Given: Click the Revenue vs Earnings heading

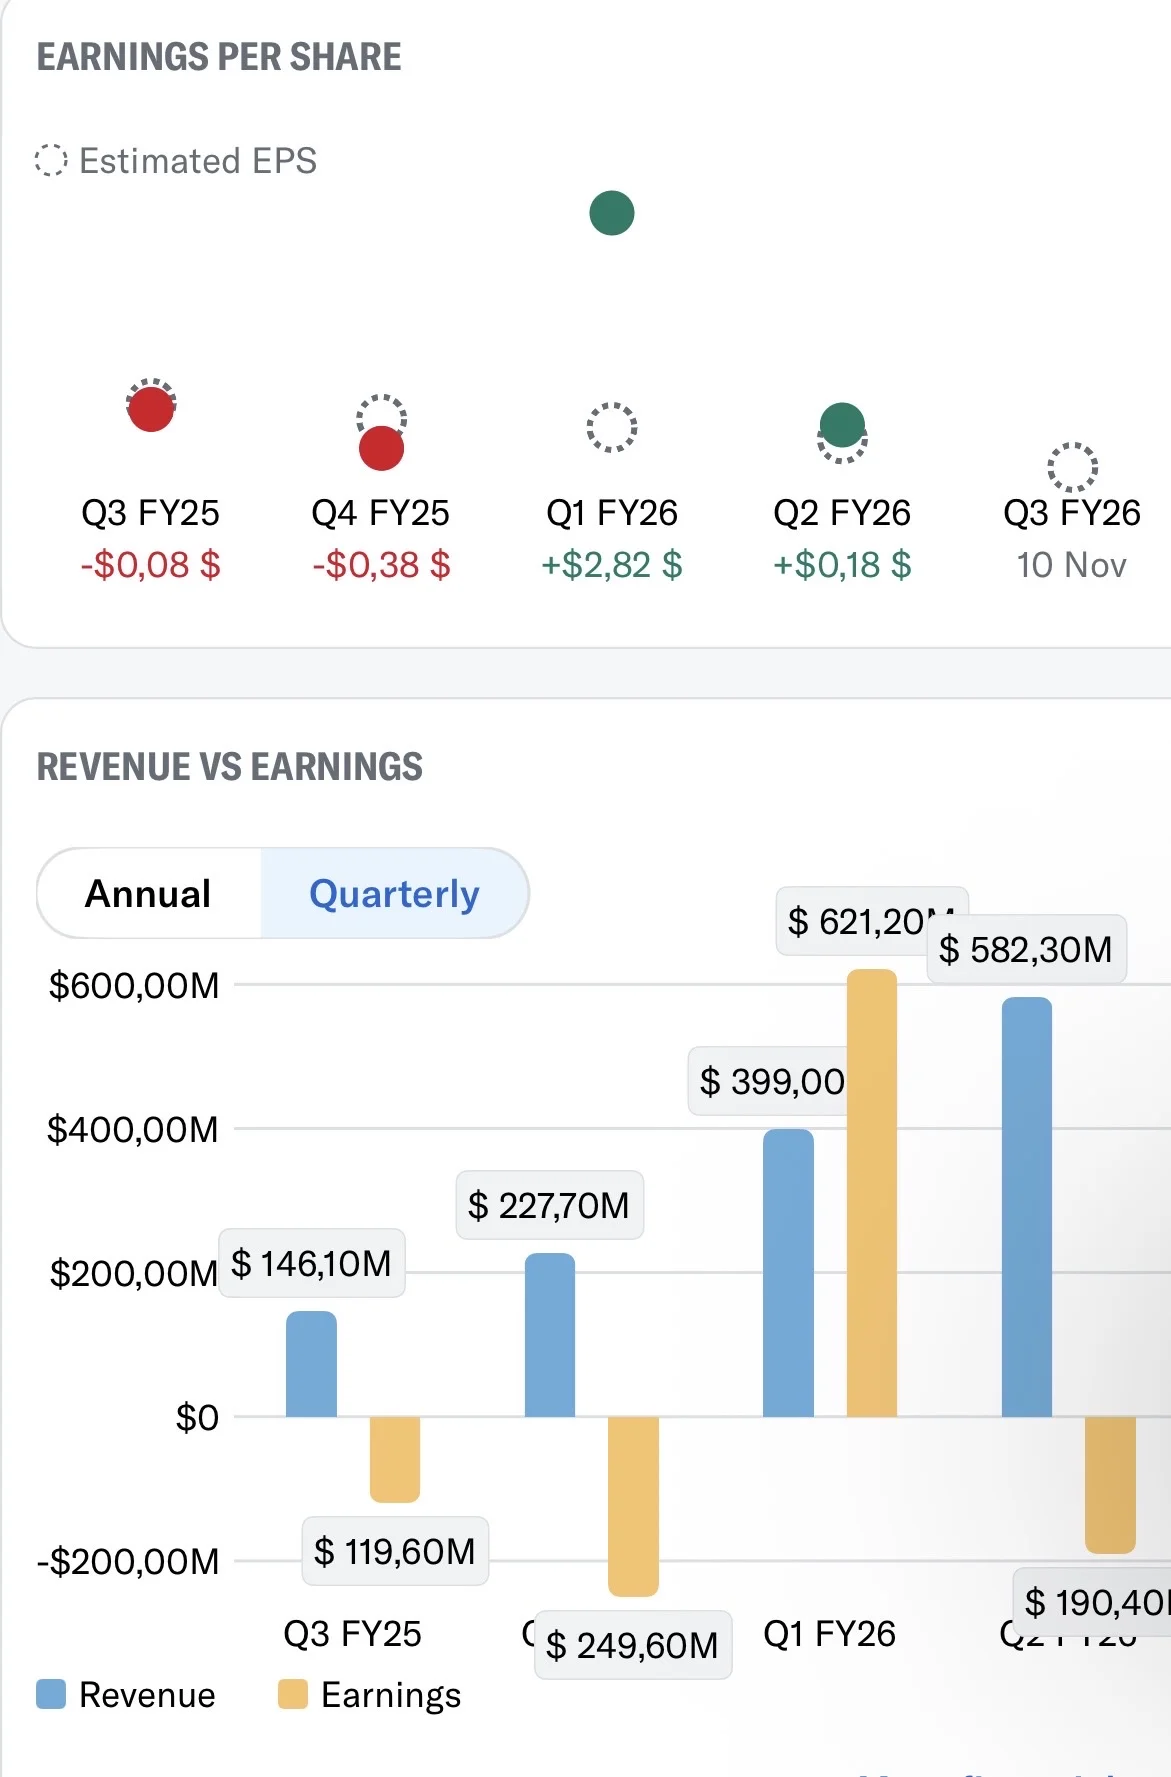Looking at the screenshot, I should coord(230,767).
